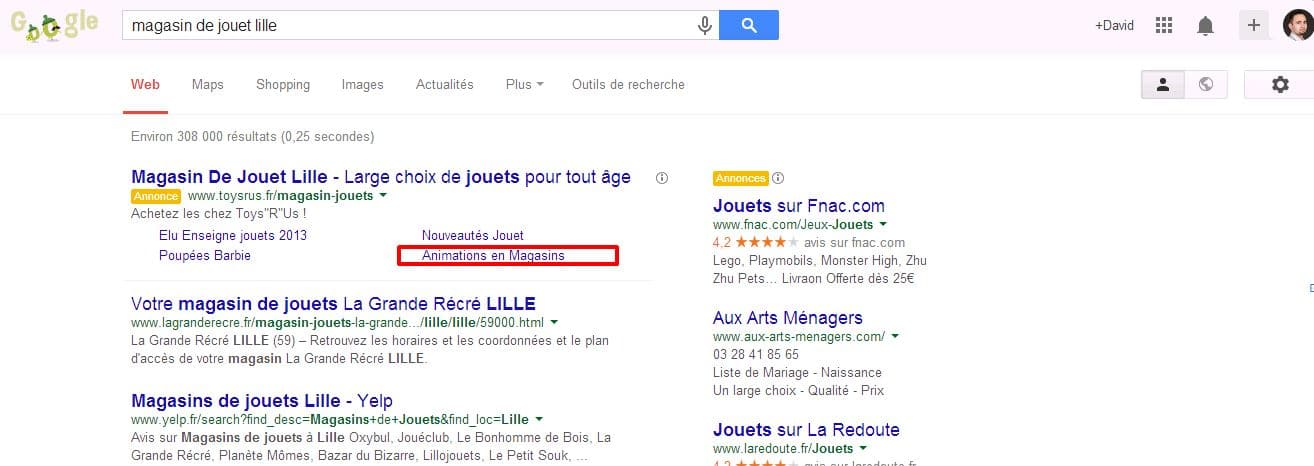1314x466 pixels.
Task: Open La Grande Récré LILLE result
Action: 333,303
